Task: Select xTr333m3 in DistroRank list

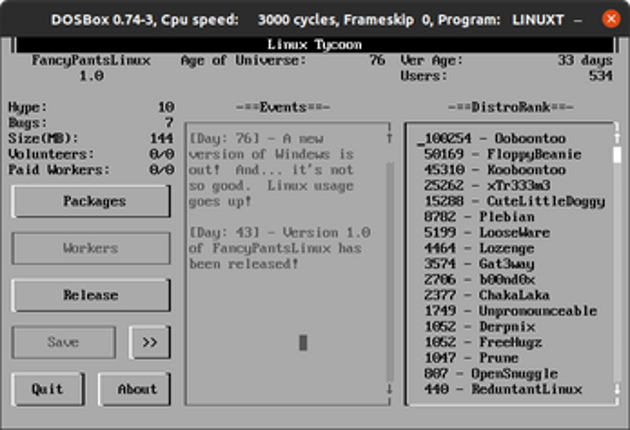Action: pyautogui.click(x=487, y=186)
